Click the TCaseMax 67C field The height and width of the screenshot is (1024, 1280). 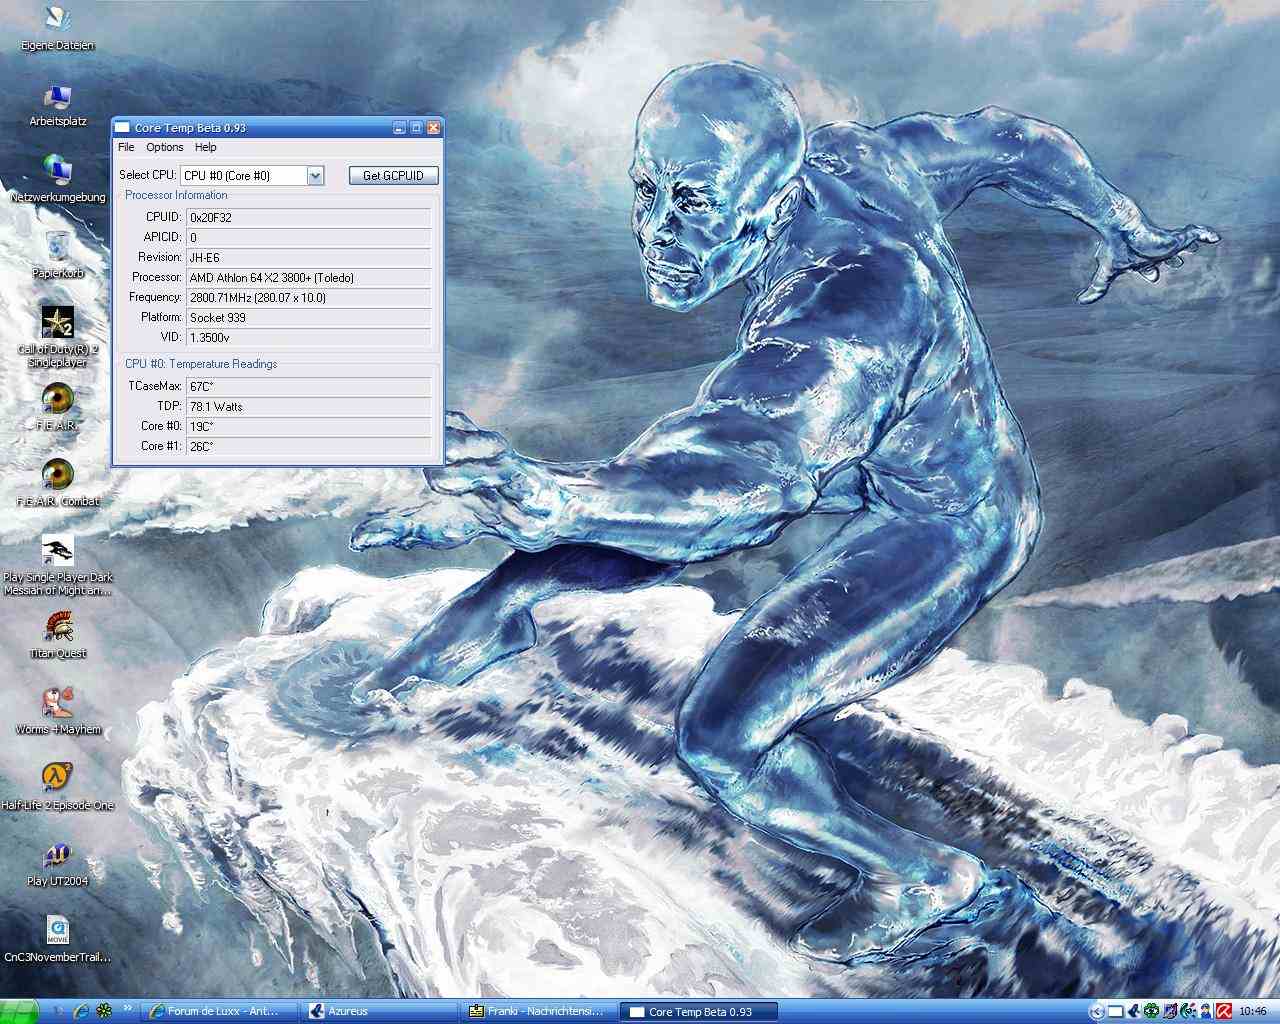[308, 386]
